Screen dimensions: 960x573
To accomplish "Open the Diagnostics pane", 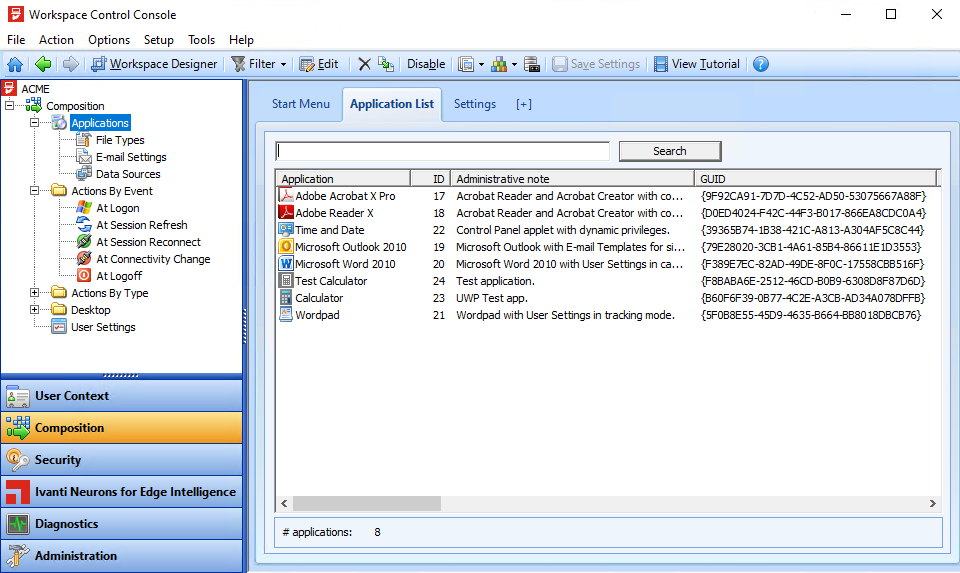I will click(121, 523).
